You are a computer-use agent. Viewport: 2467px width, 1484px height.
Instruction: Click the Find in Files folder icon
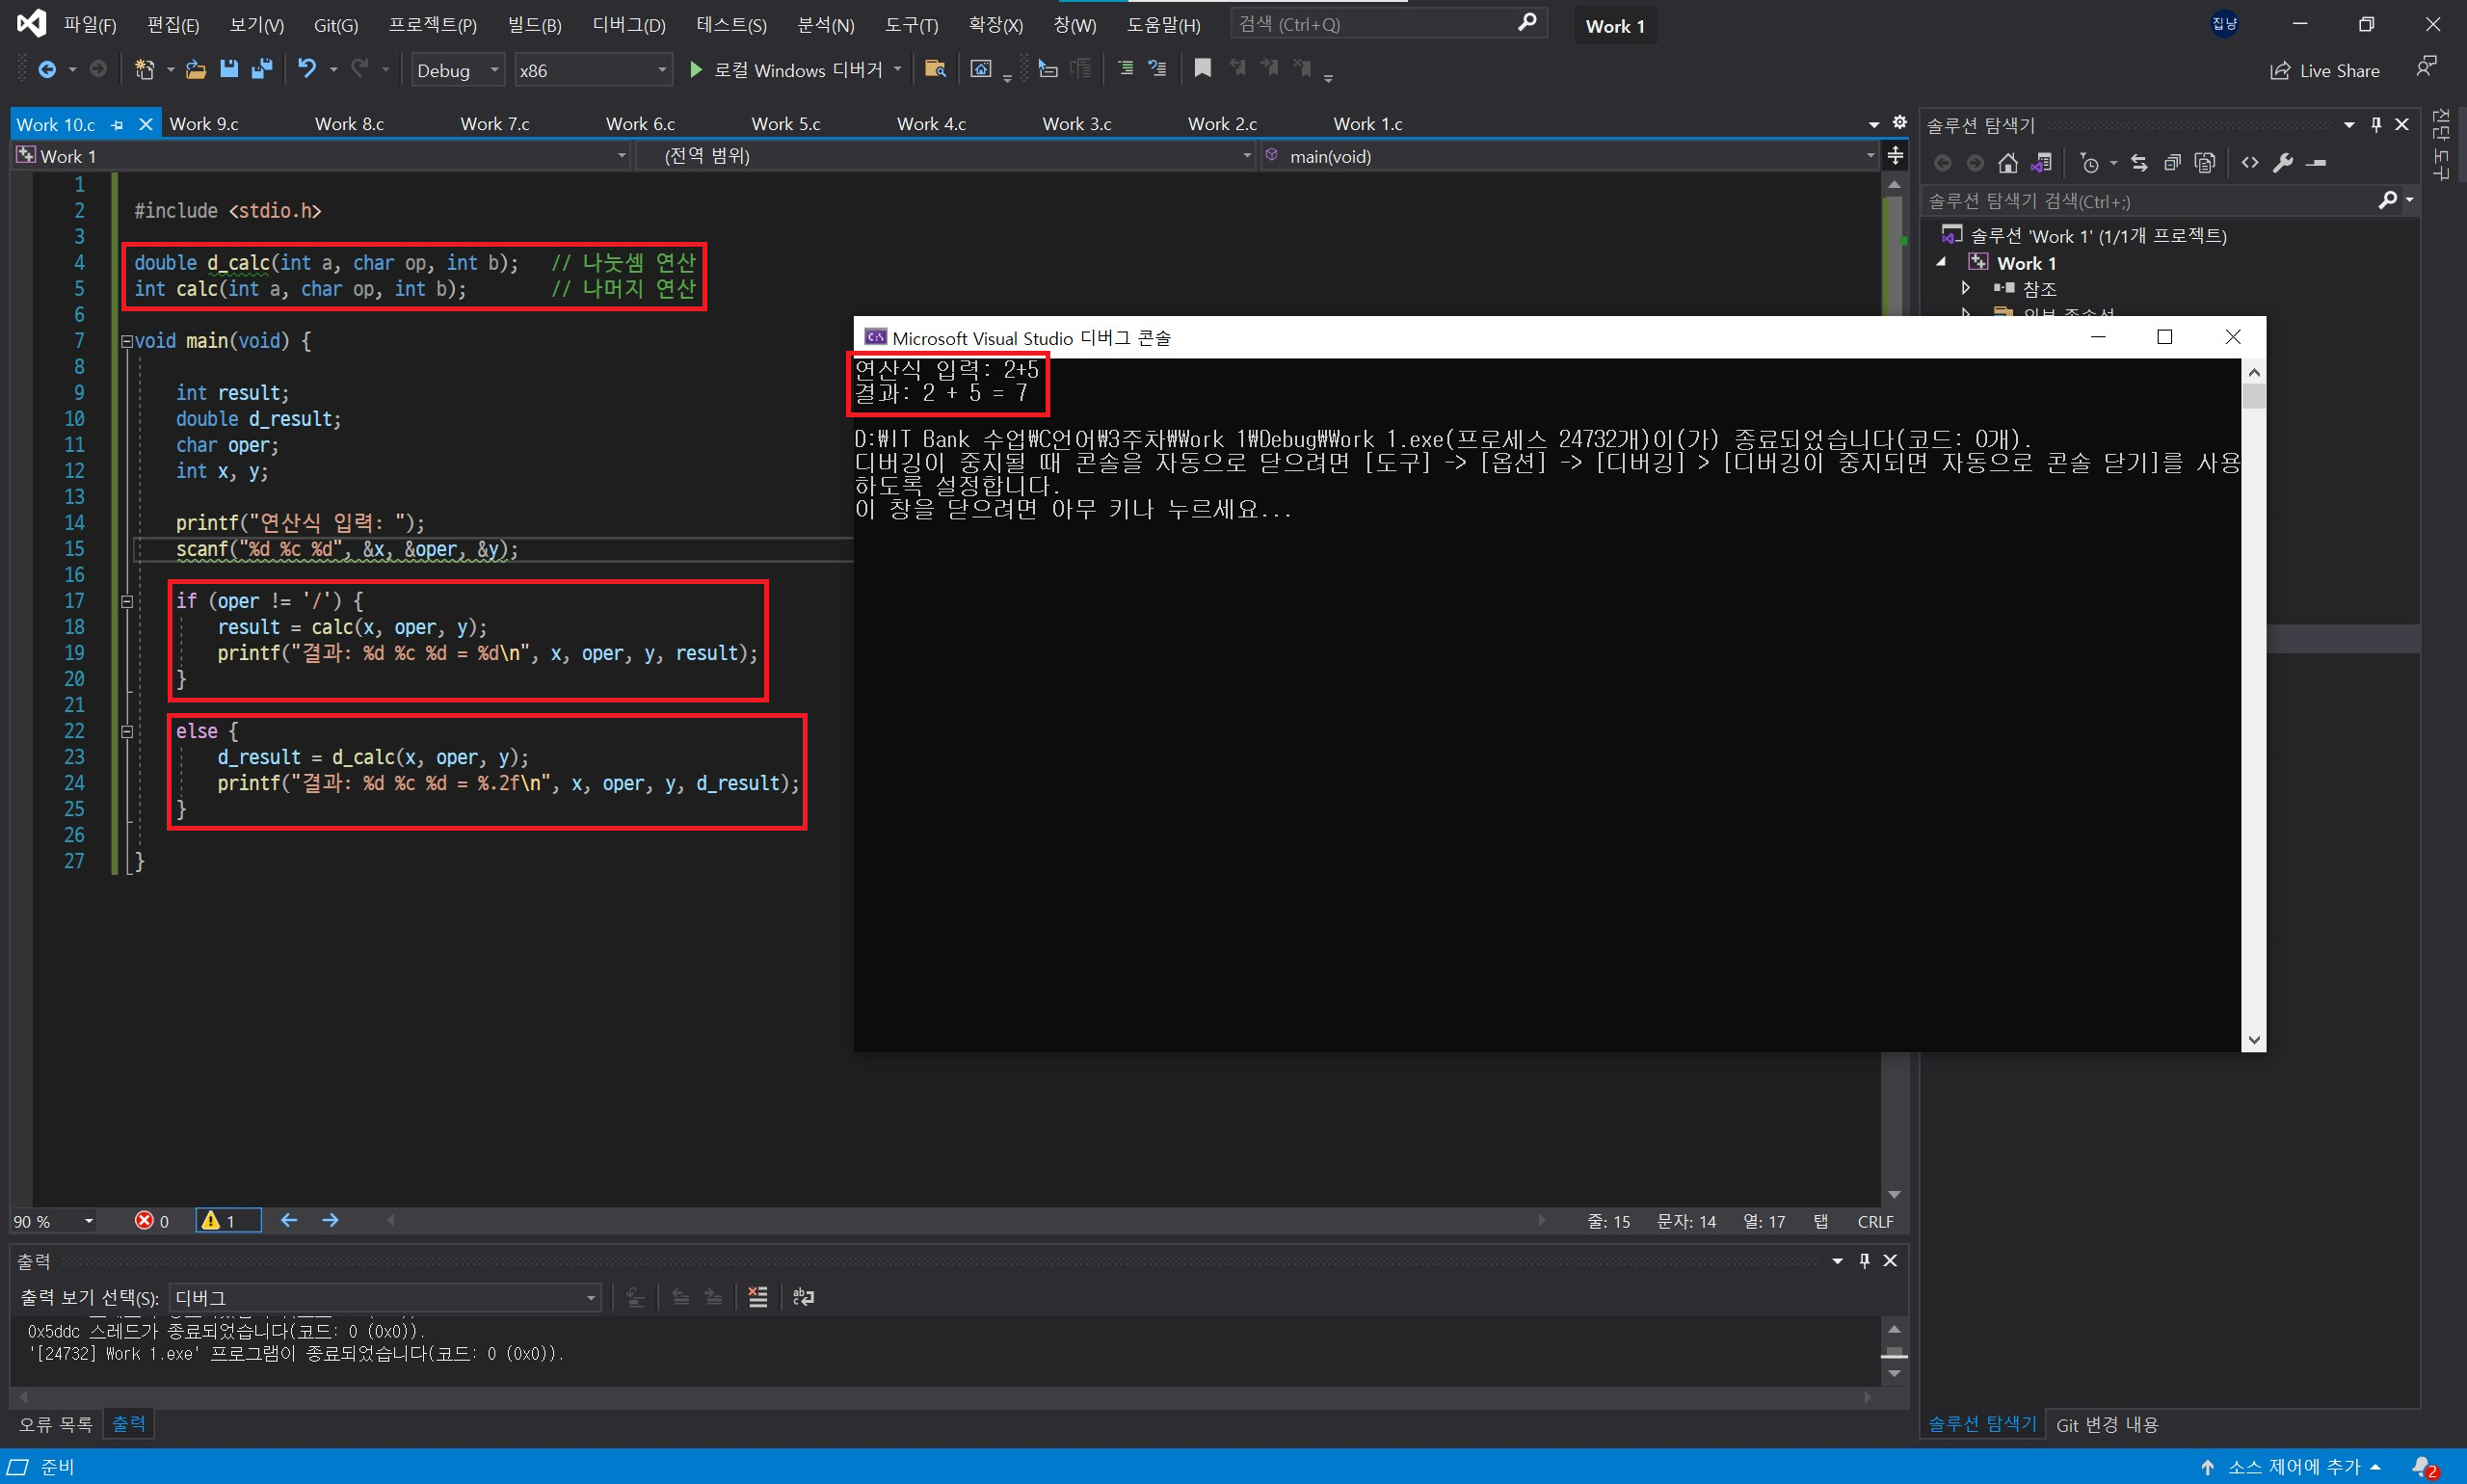[935, 69]
